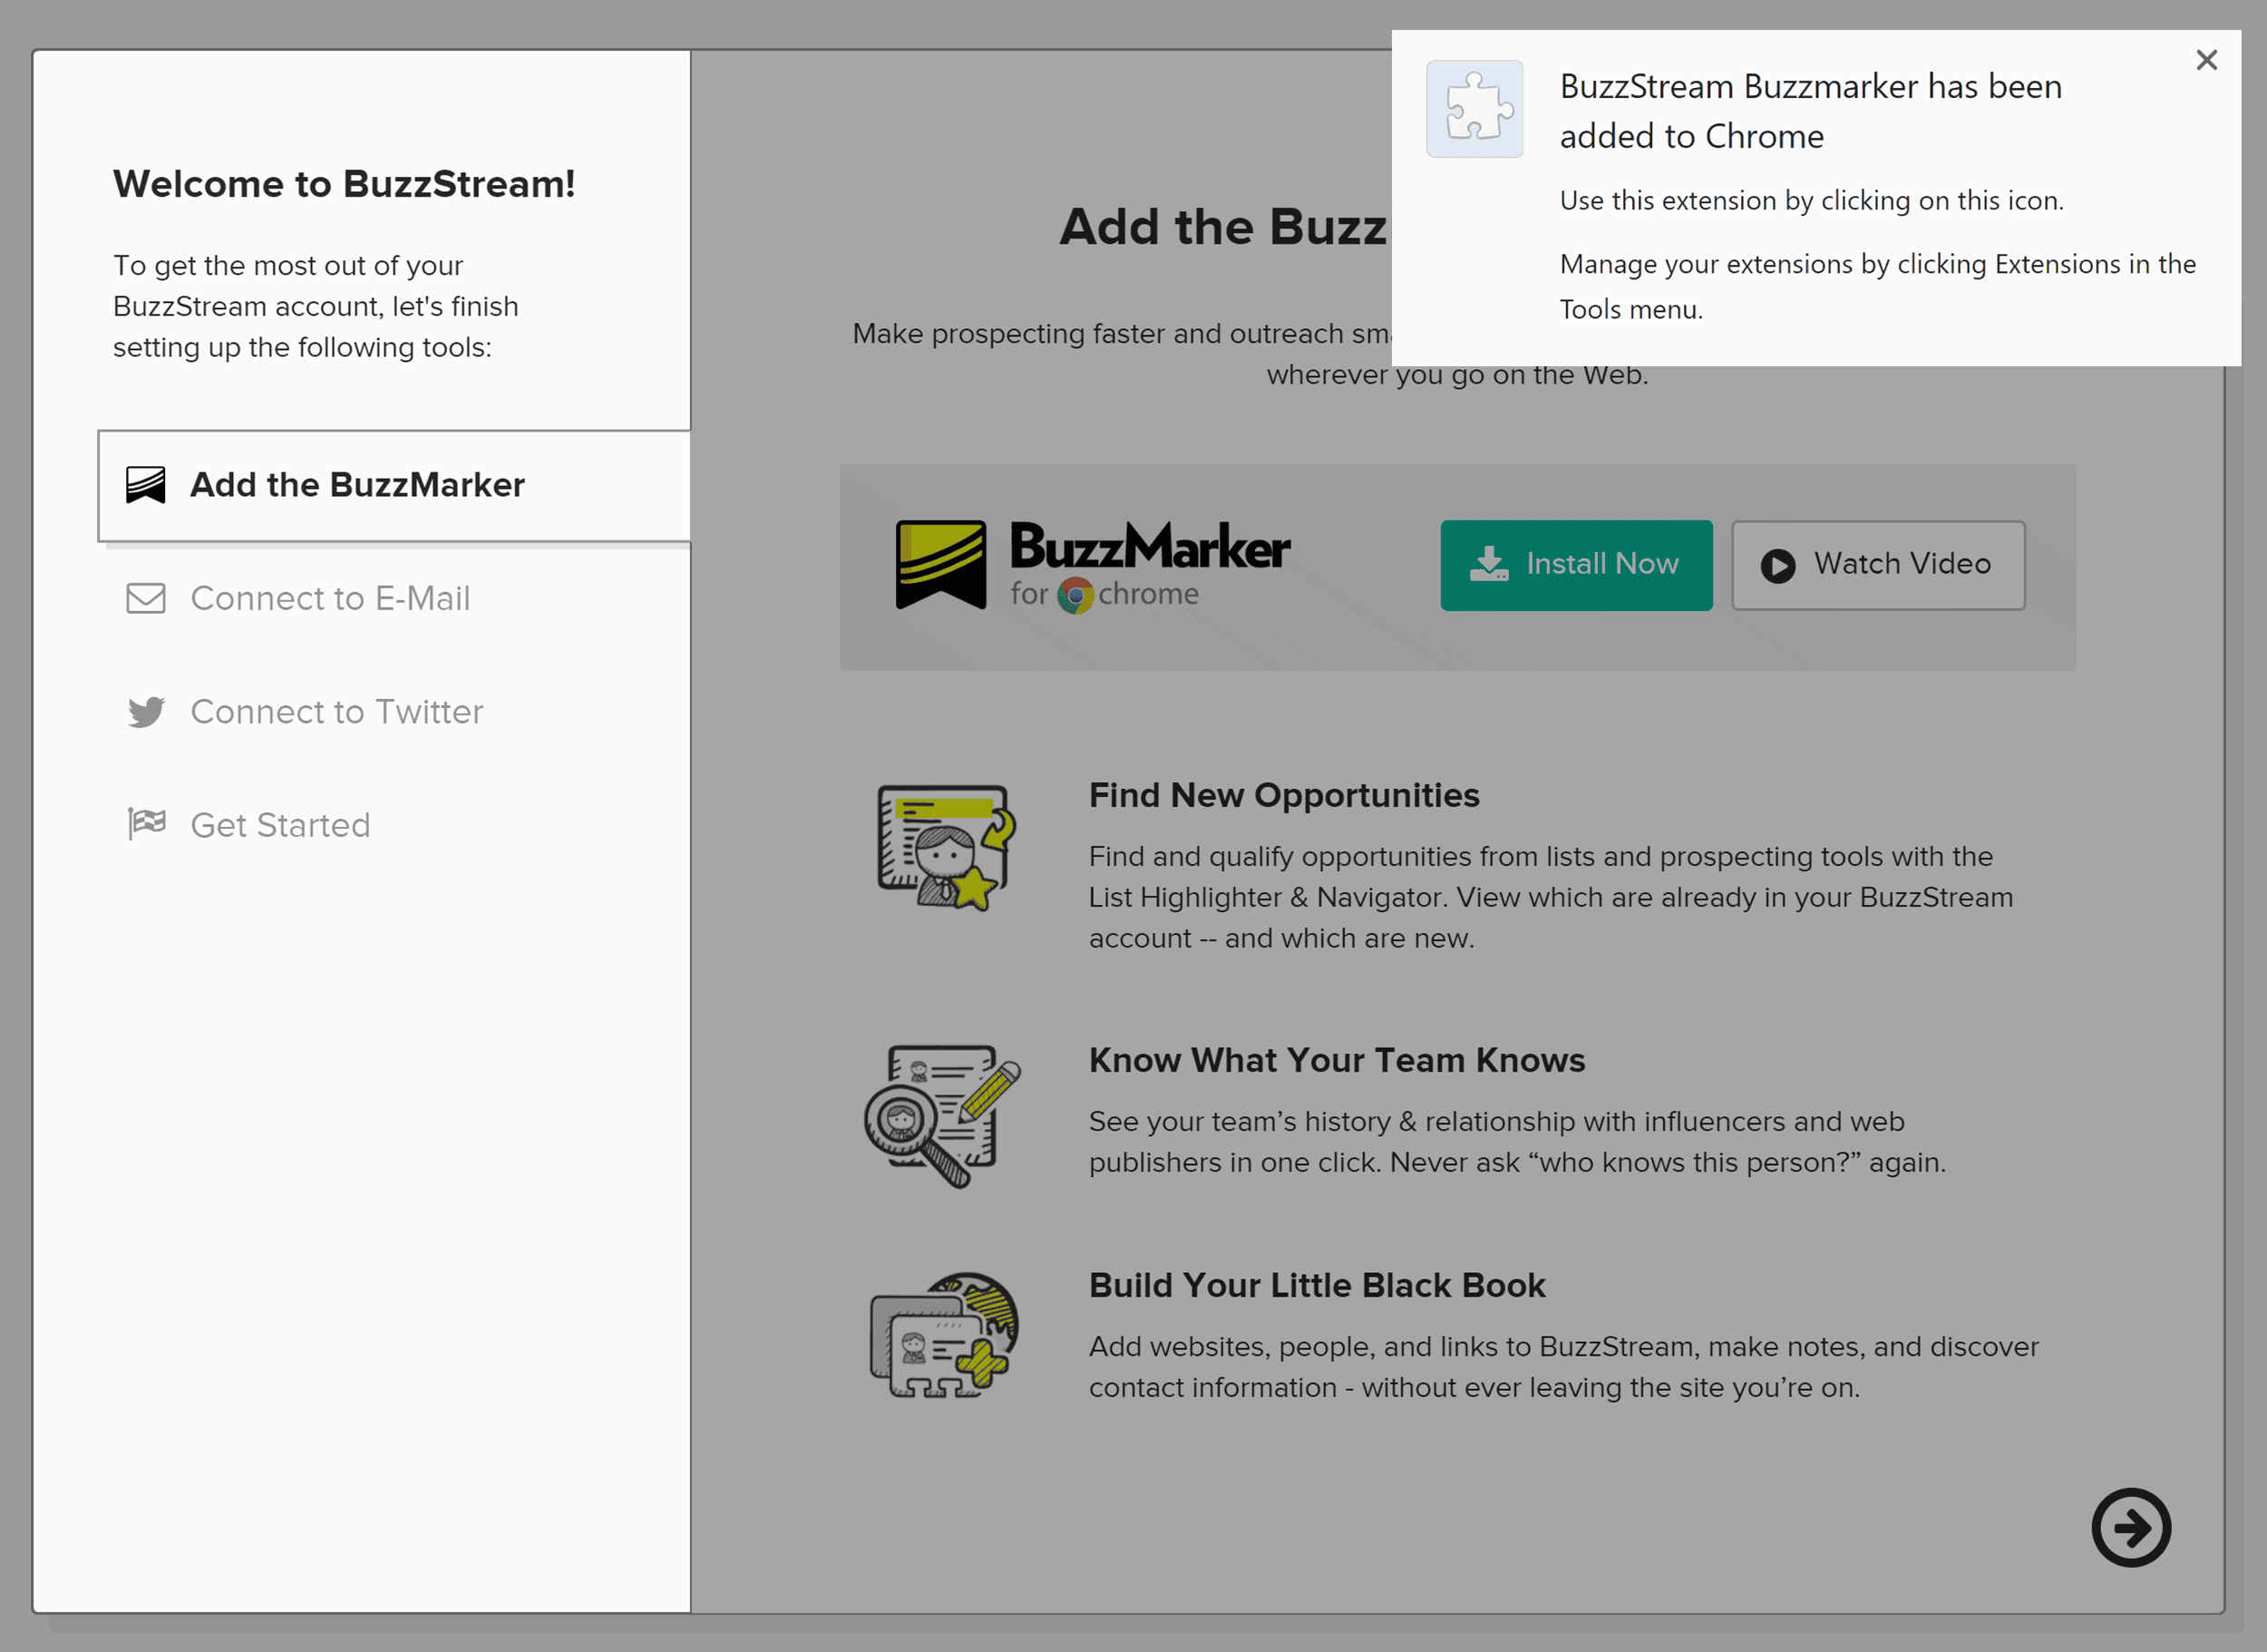The width and height of the screenshot is (2267, 1652).
Task: Click the Find New Opportunities illustration
Action: coord(946,848)
